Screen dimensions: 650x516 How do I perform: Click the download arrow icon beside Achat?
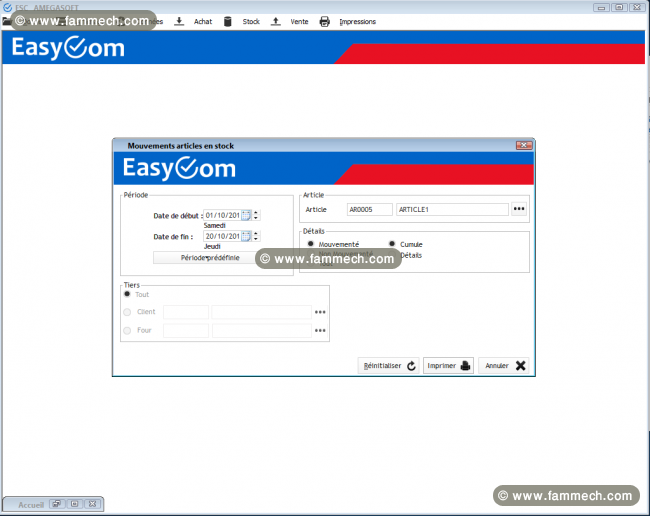pyautogui.click(x=179, y=22)
